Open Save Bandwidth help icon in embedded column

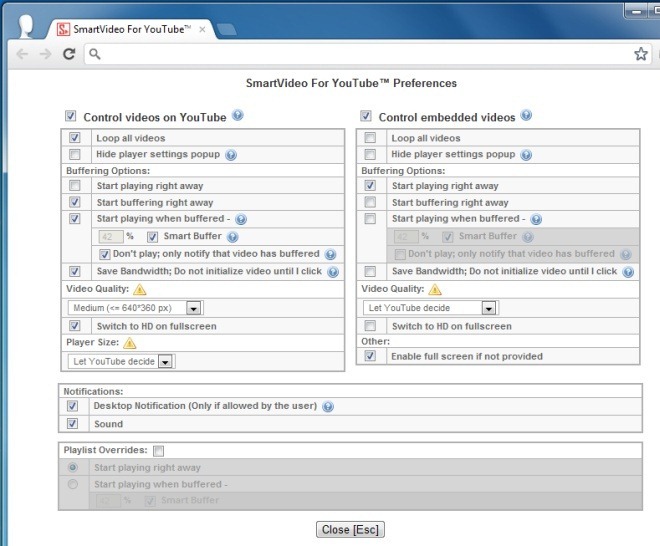[x=628, y=272]
